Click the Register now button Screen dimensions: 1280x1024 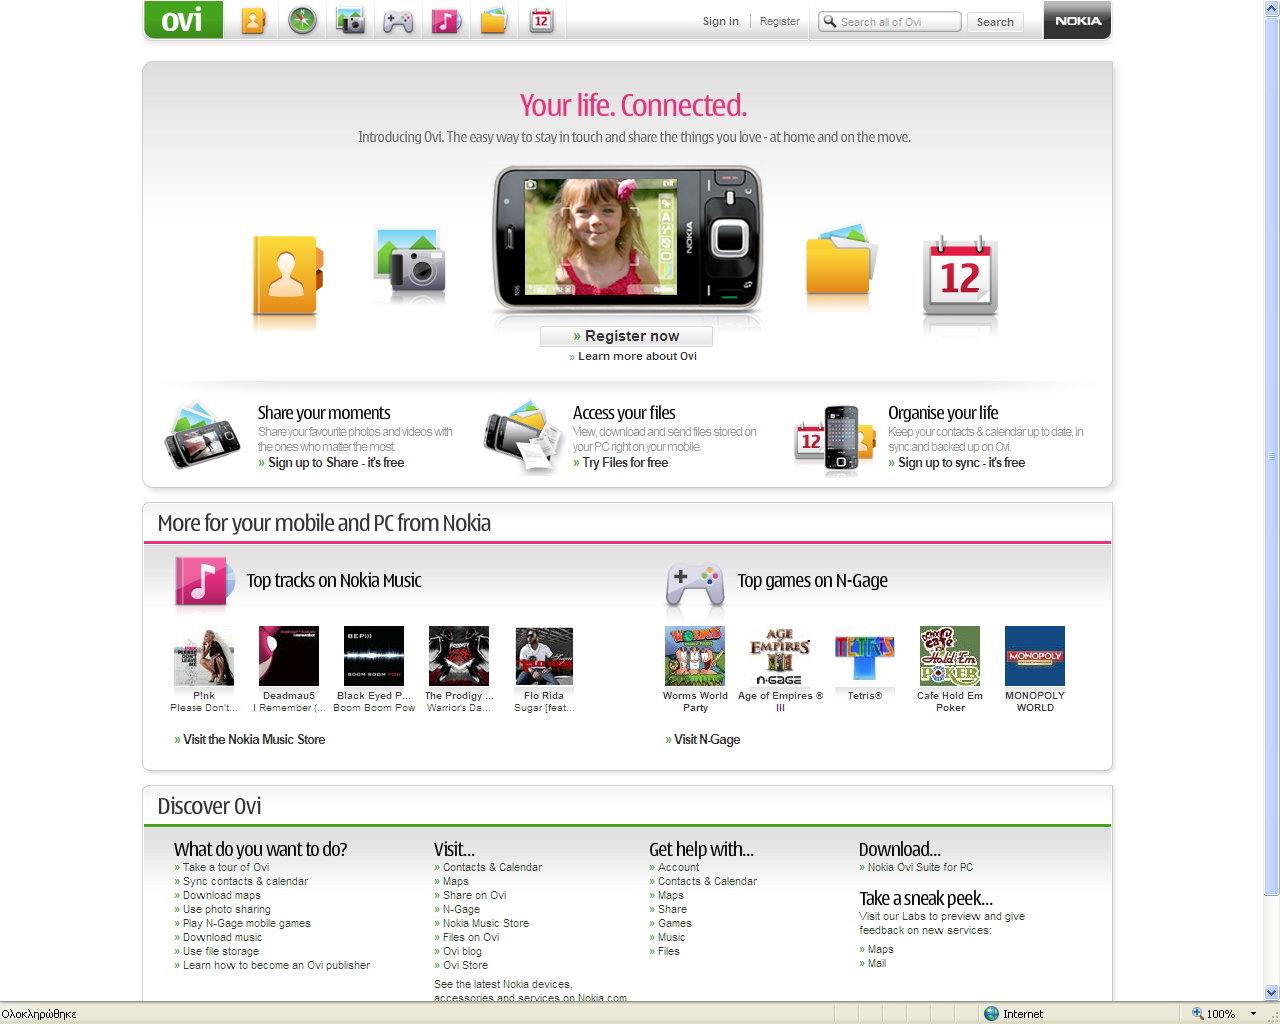pos(627,336)
